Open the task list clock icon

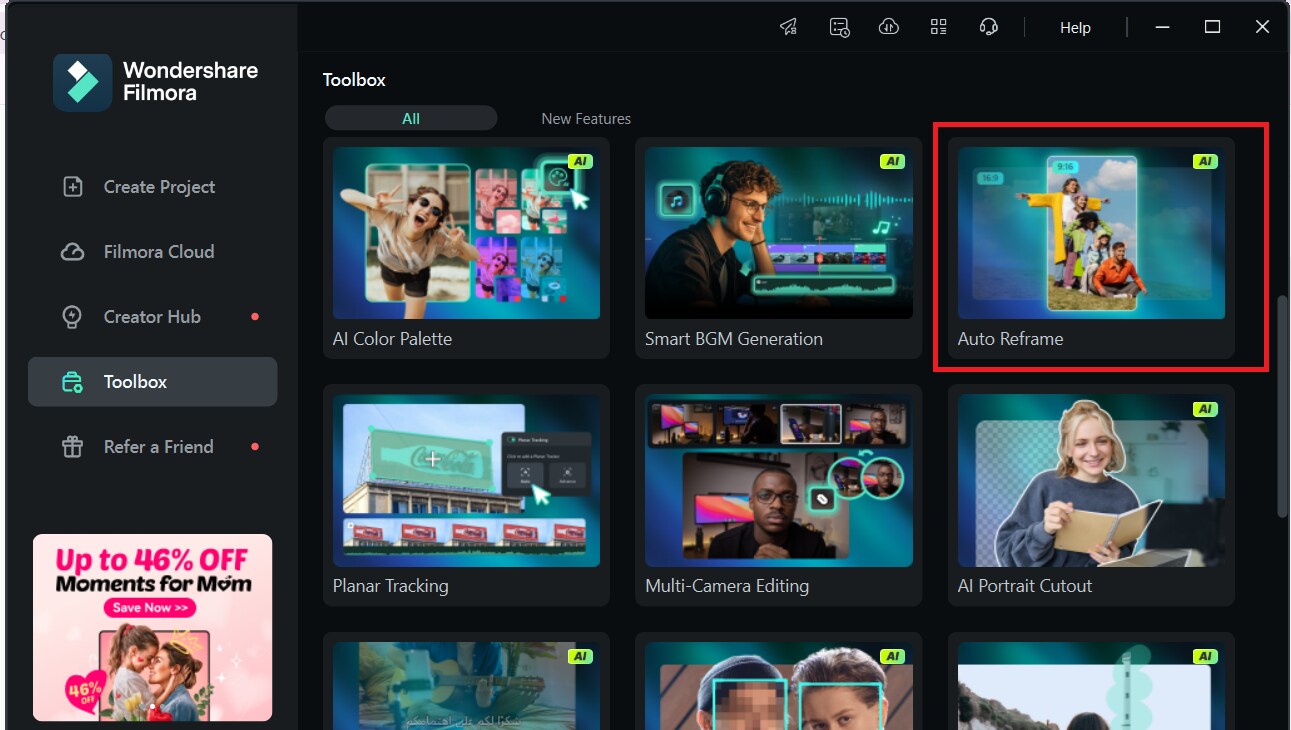pyautogui.click(x=839, y=27)
